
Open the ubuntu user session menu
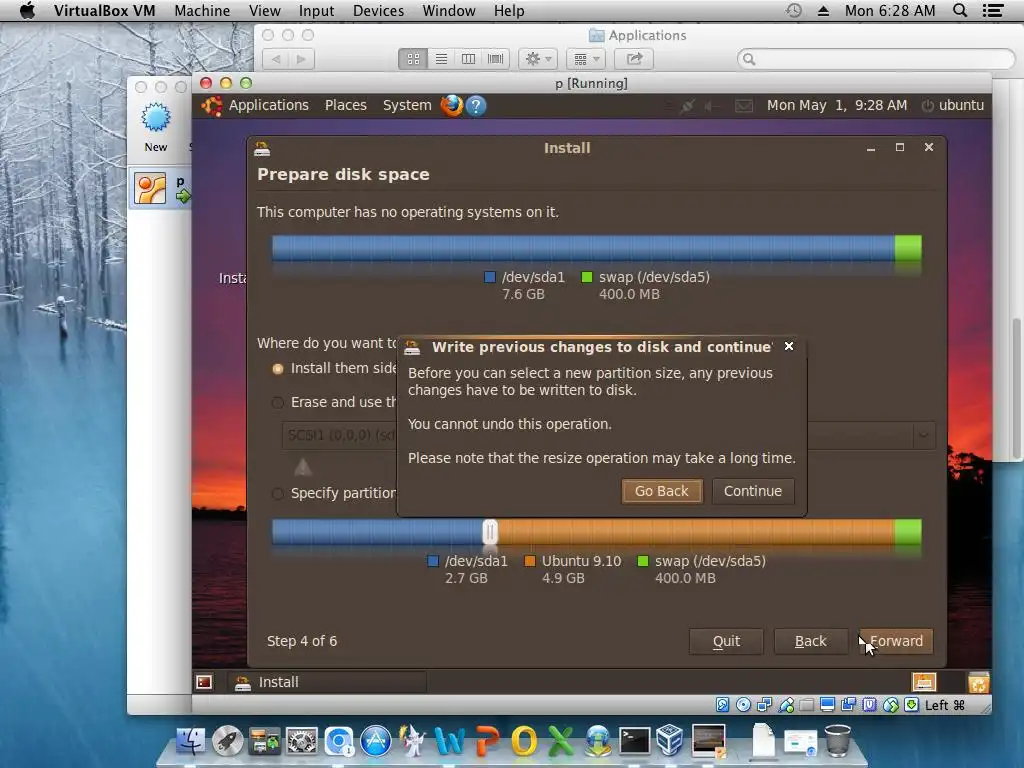[x=953, y=105]
